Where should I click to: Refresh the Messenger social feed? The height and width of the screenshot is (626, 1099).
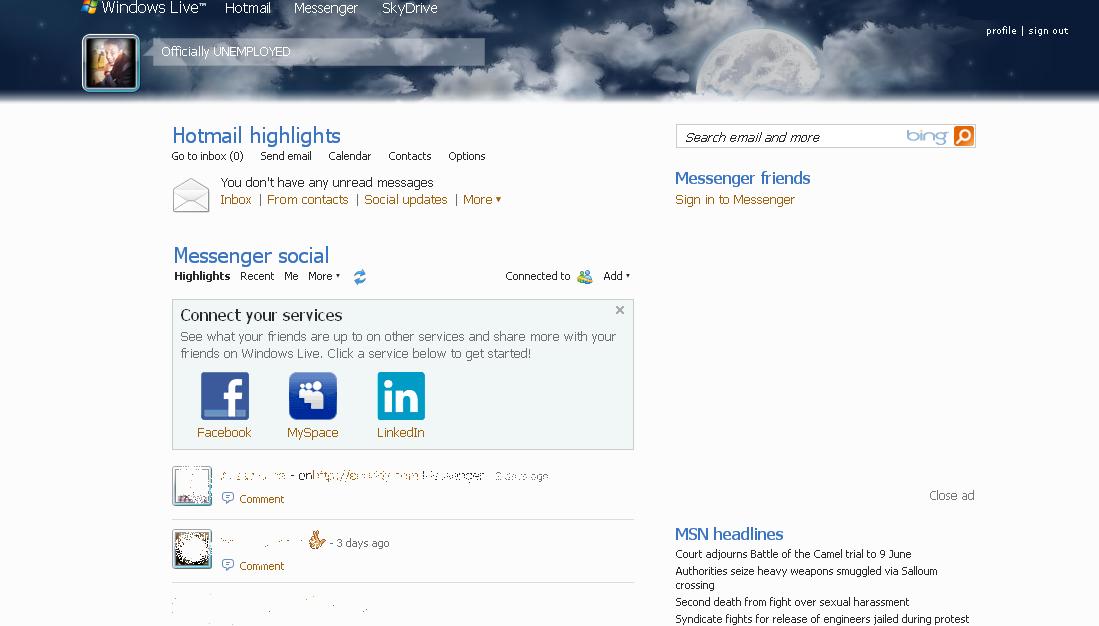click(359, 276)
